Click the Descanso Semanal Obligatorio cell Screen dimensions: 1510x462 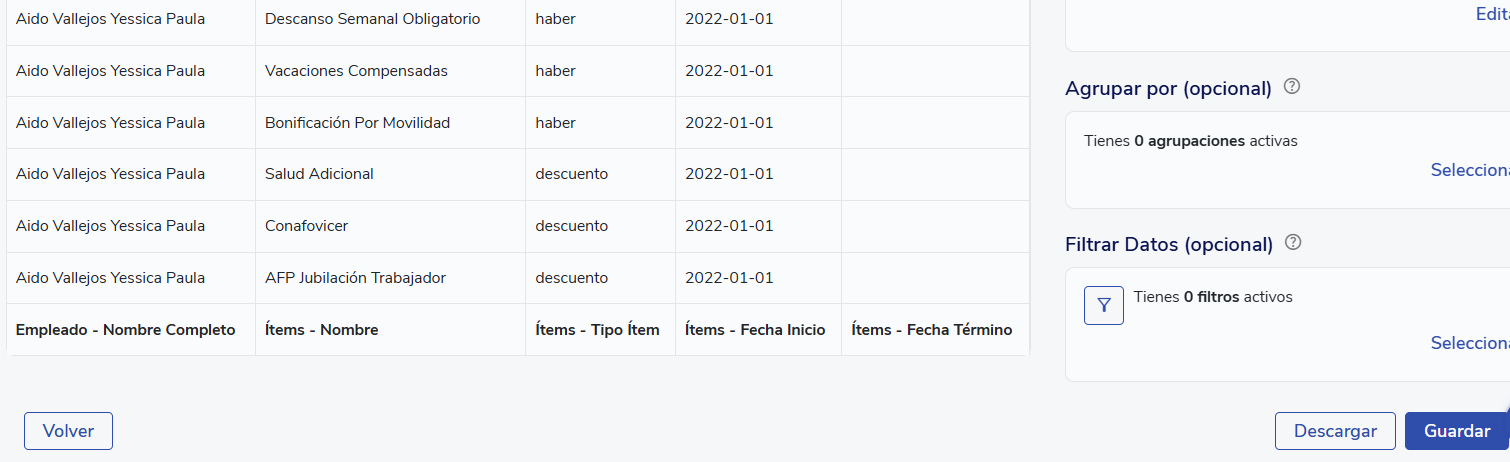pyautogui.click(x=373, y=19)
